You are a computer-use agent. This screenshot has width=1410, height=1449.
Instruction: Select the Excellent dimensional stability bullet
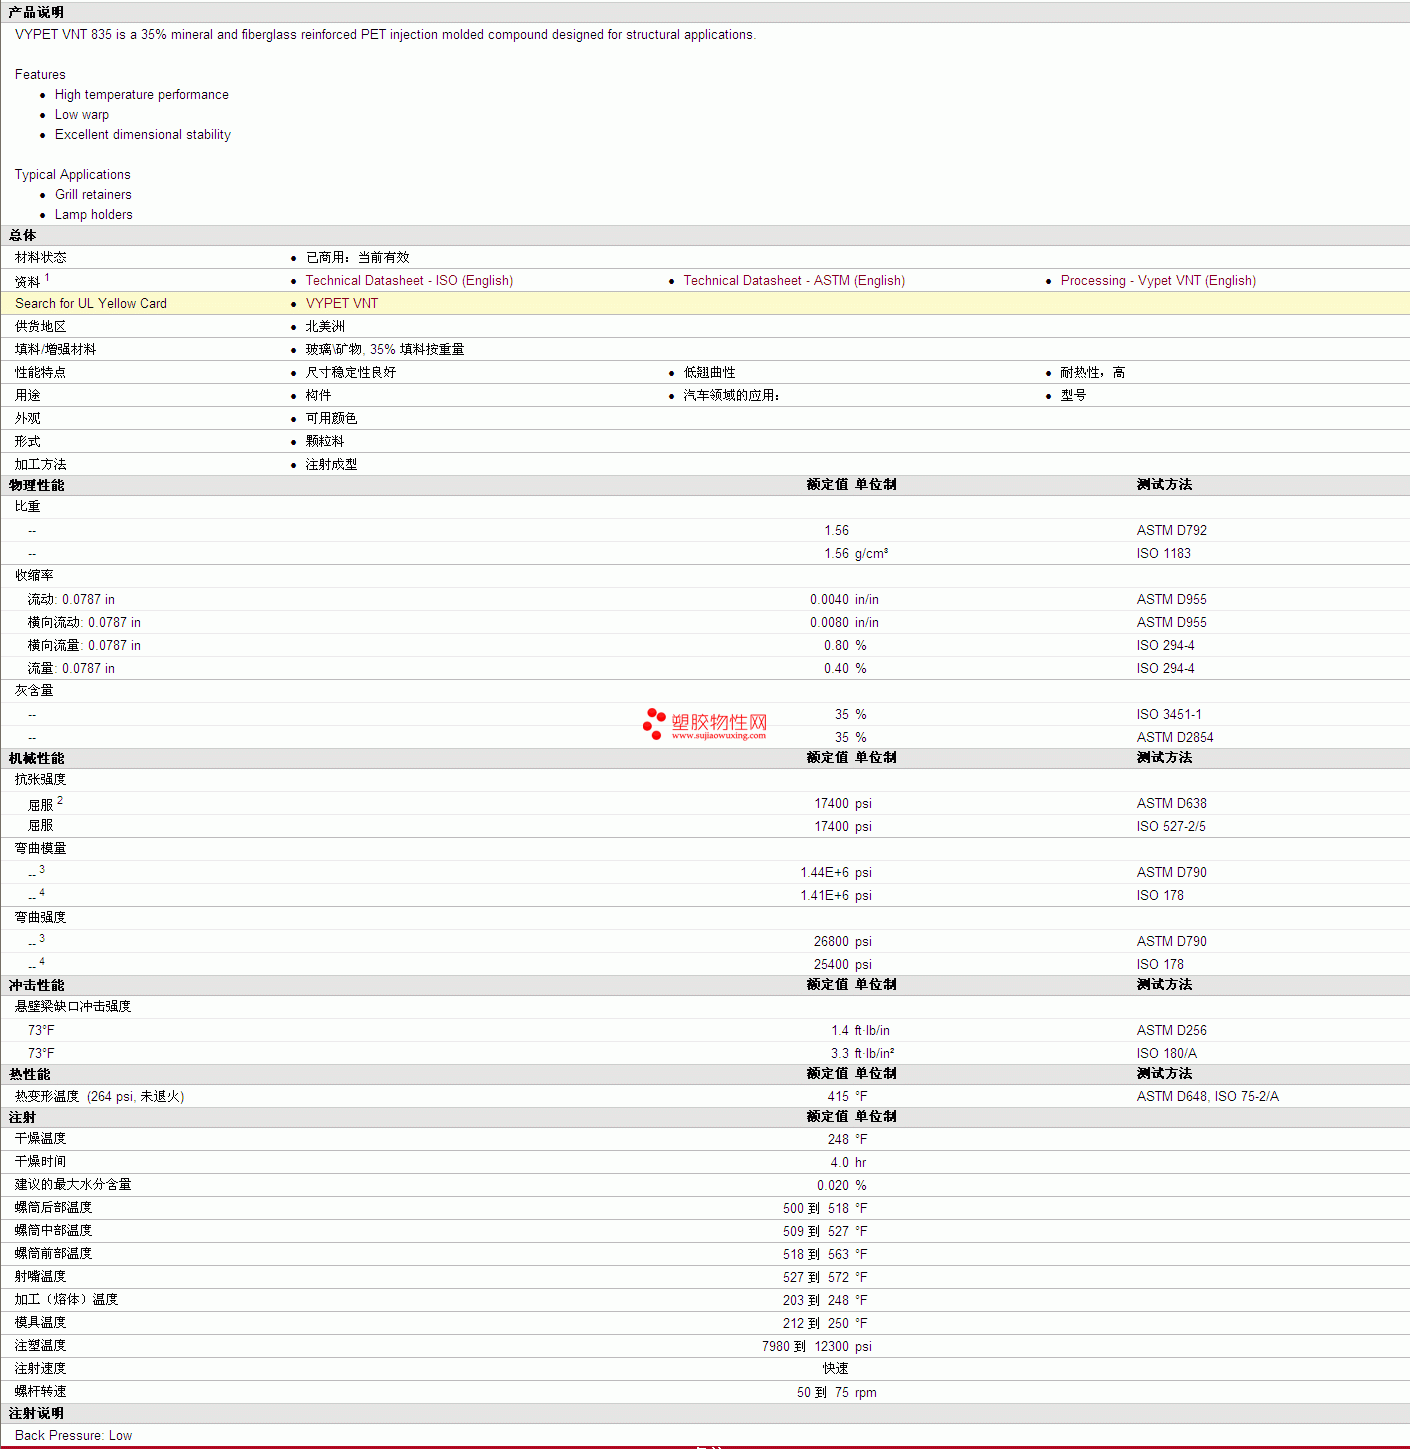pyautogui.click(x=143, y=135)
